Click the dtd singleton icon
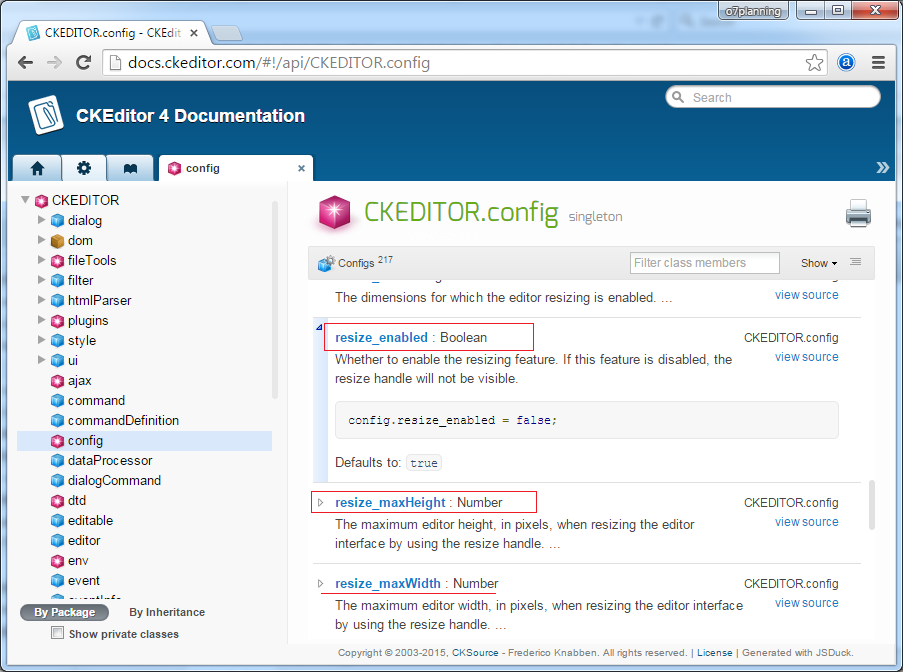The width and height of the screenshot is (903, 672). [57, 501]
